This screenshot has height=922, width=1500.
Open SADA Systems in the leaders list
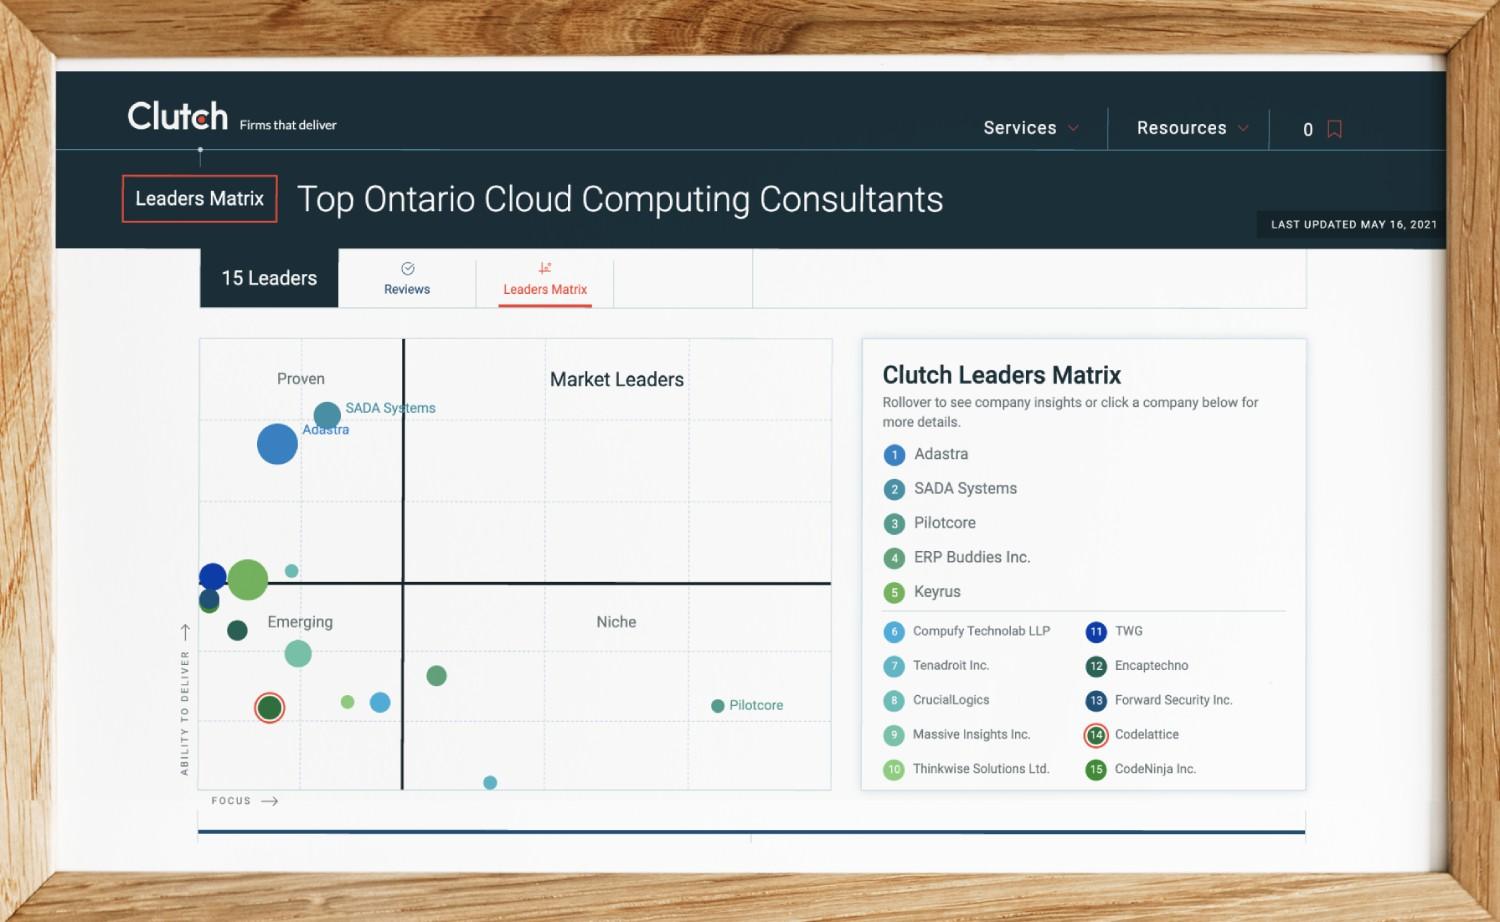coord(965,488)
